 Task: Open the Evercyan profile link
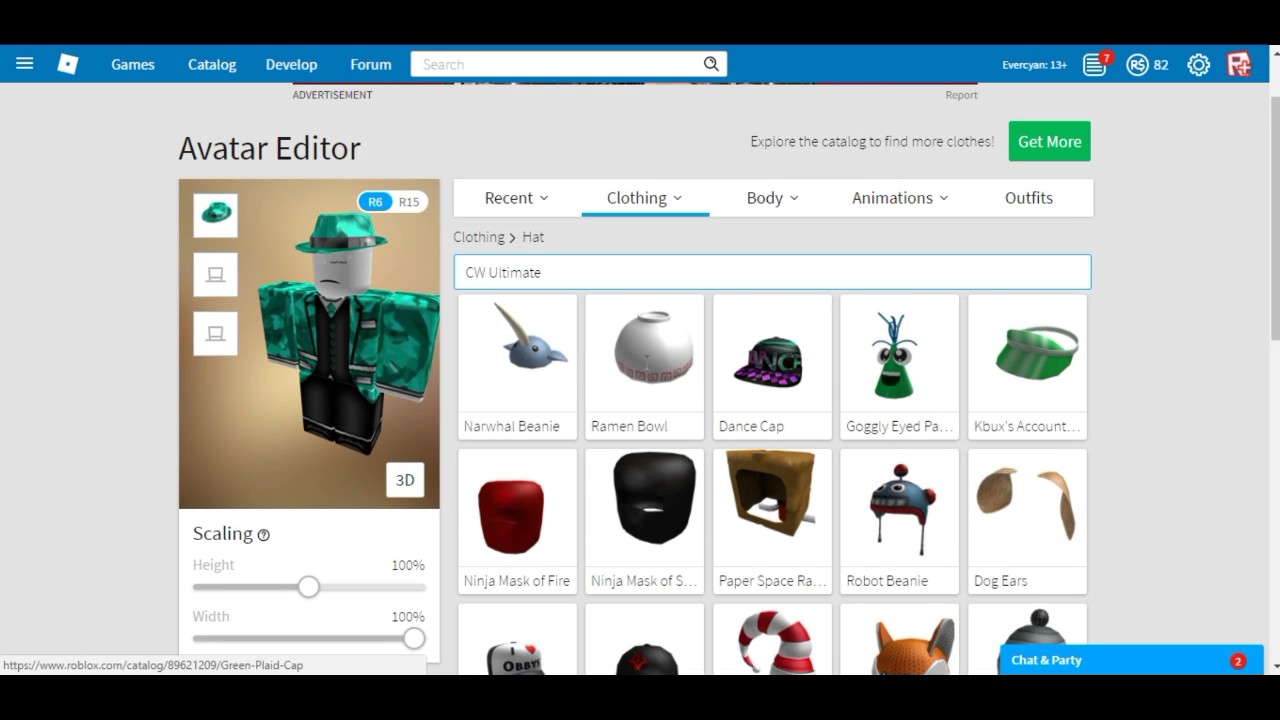tap(1035, 65)
